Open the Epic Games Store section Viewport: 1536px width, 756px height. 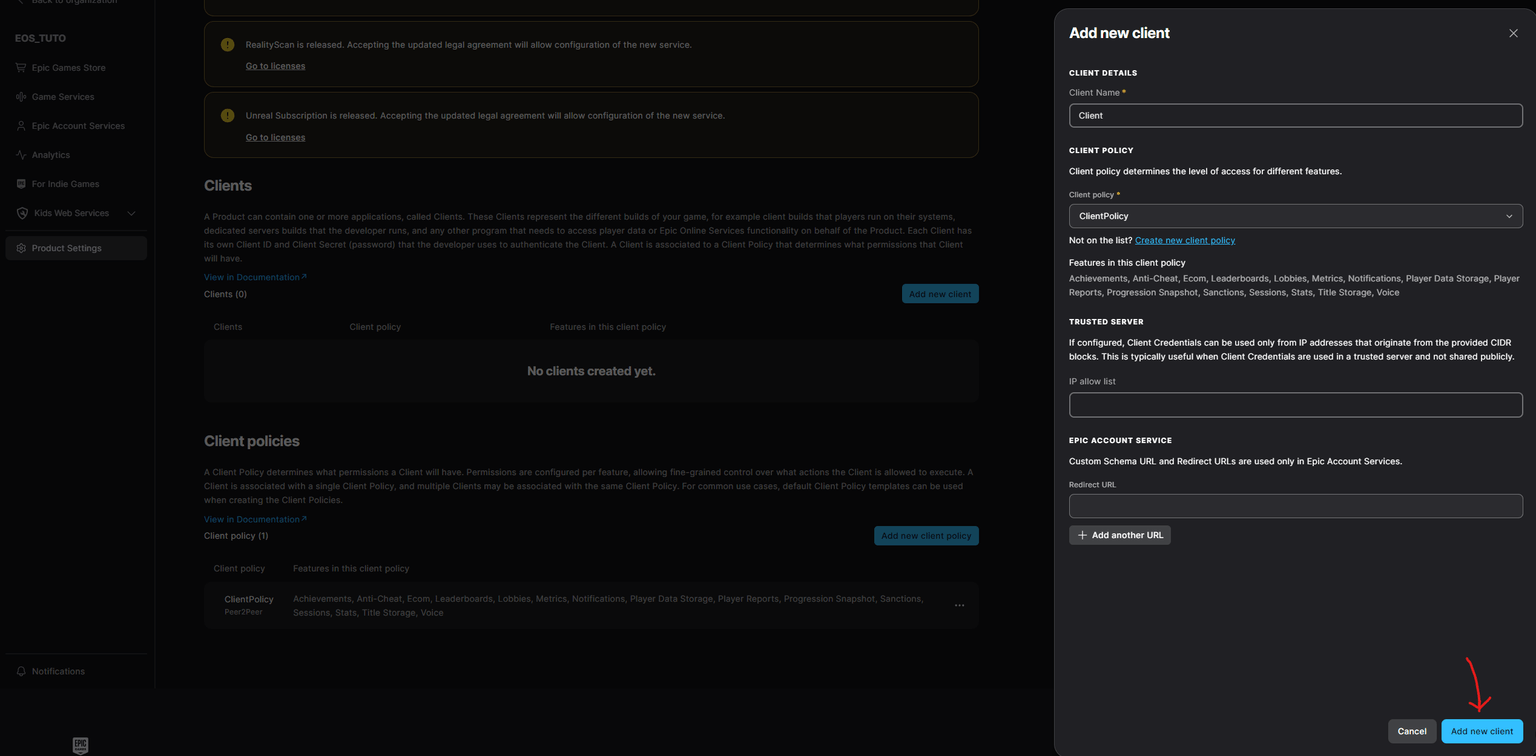click(69, 67)
